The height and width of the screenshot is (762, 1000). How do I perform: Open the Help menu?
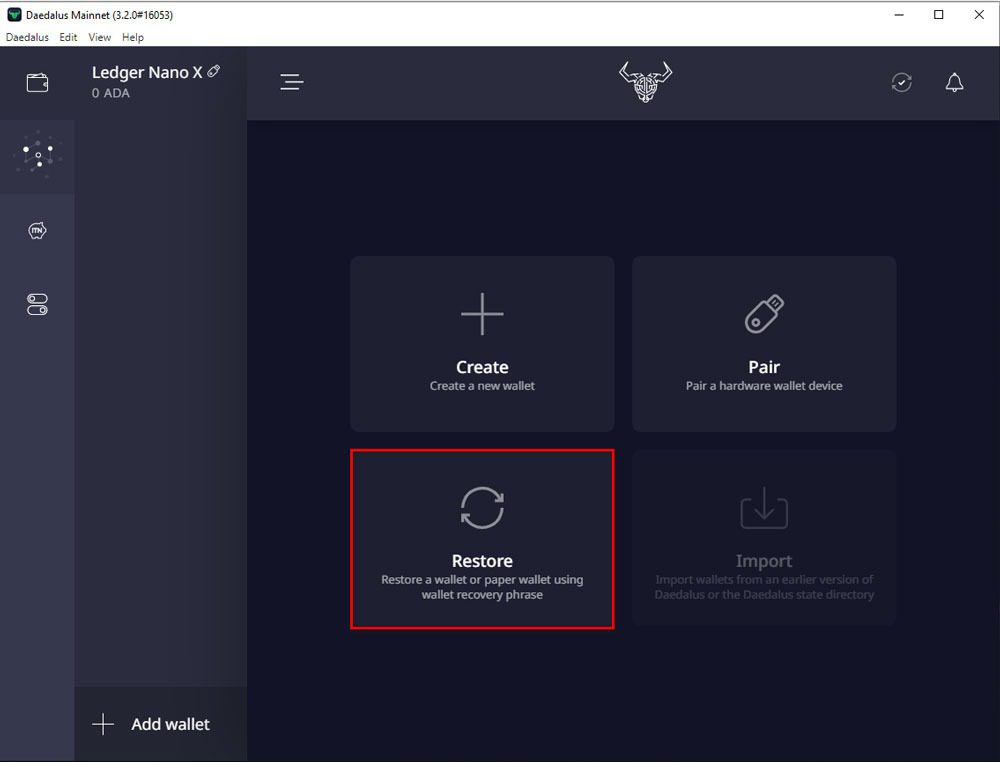tap(133, 37)
